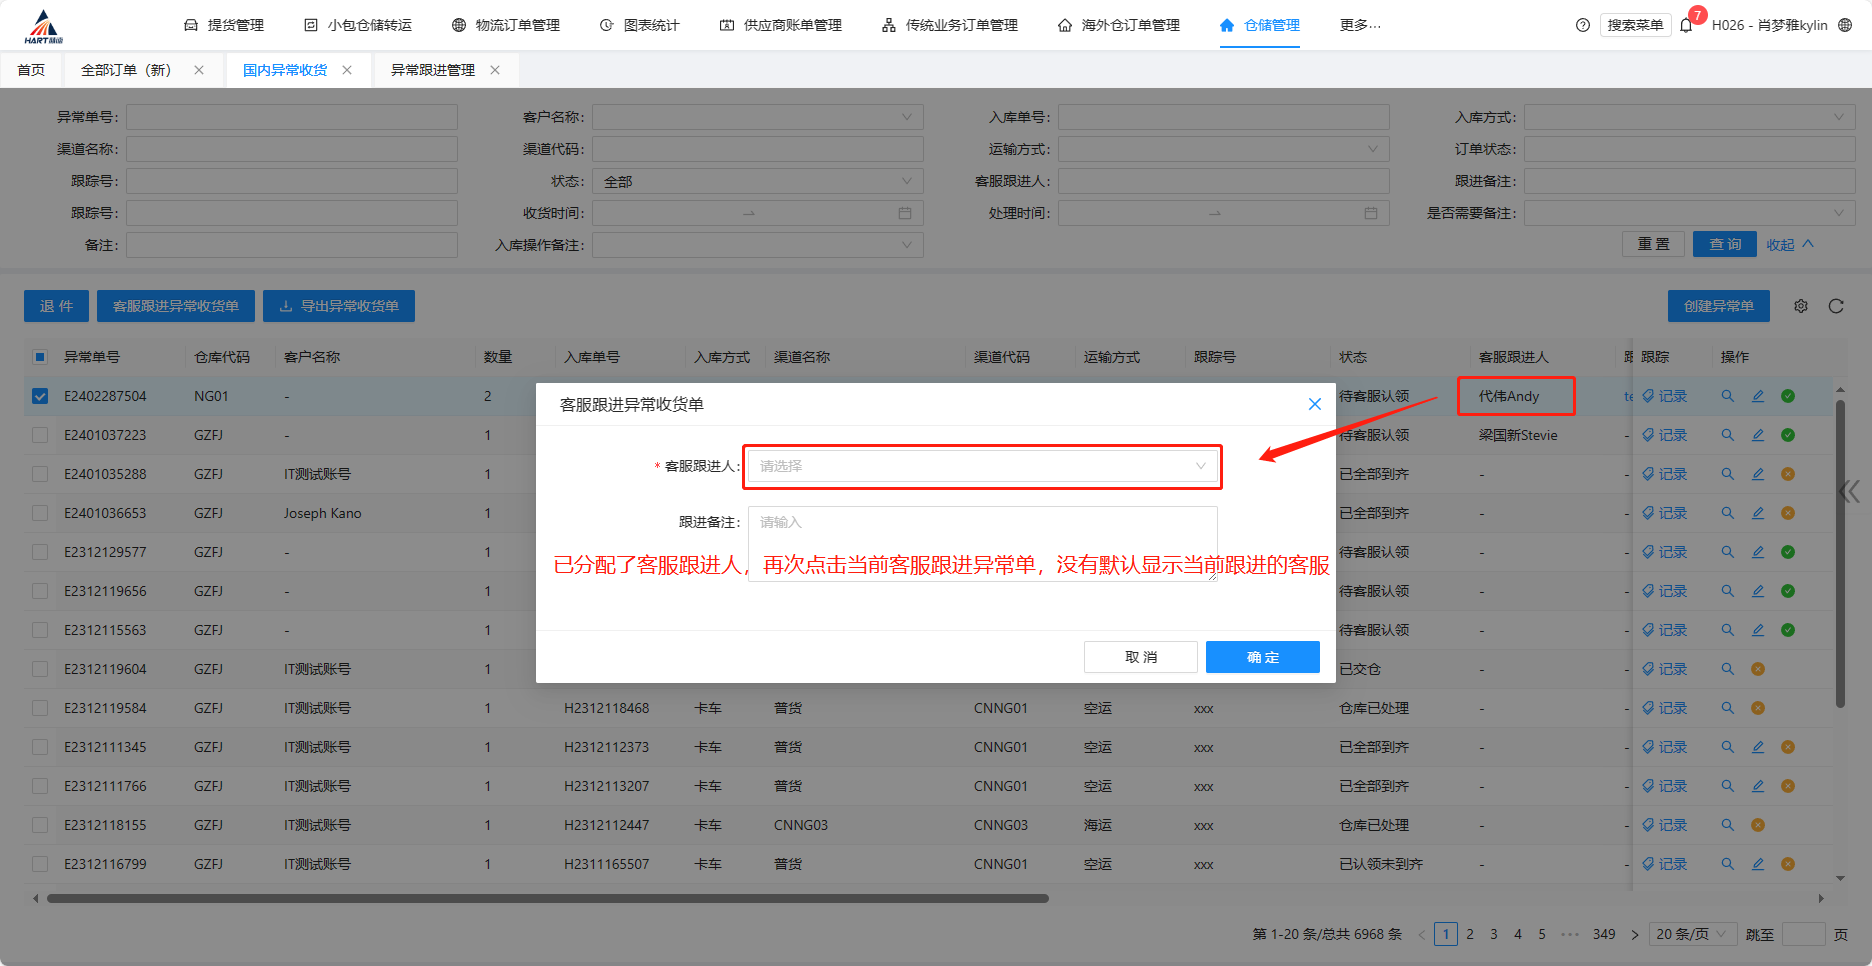Screen dimensions: 1872x966
Task: Click magnifier view icon for E2402287504
Action: (1727, 396)
